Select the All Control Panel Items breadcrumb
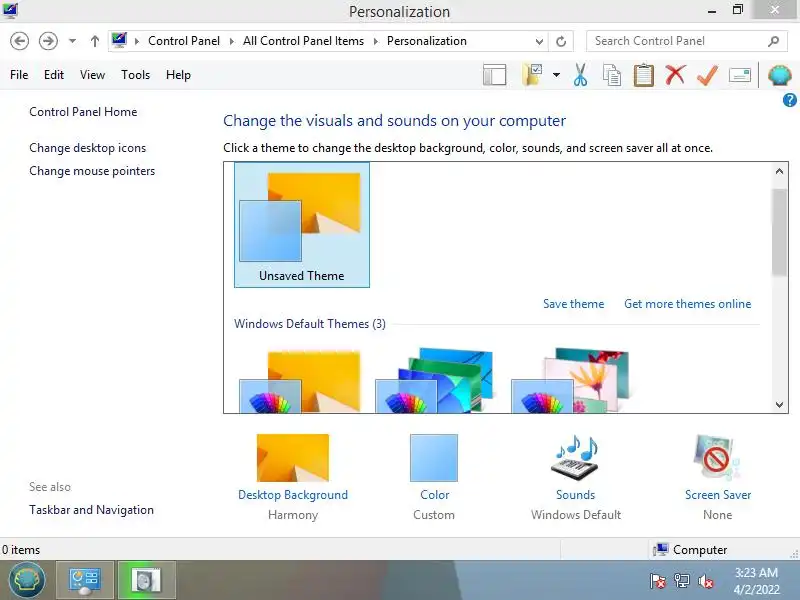 click(x=304, y=41)
